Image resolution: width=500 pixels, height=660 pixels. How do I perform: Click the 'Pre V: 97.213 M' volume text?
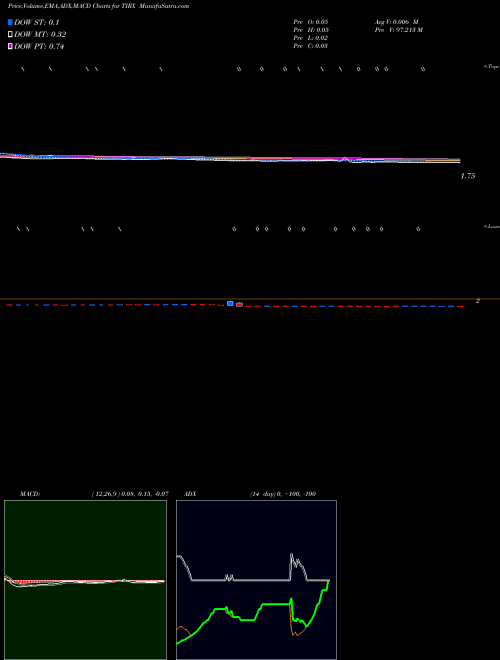(x=399, y=30)
